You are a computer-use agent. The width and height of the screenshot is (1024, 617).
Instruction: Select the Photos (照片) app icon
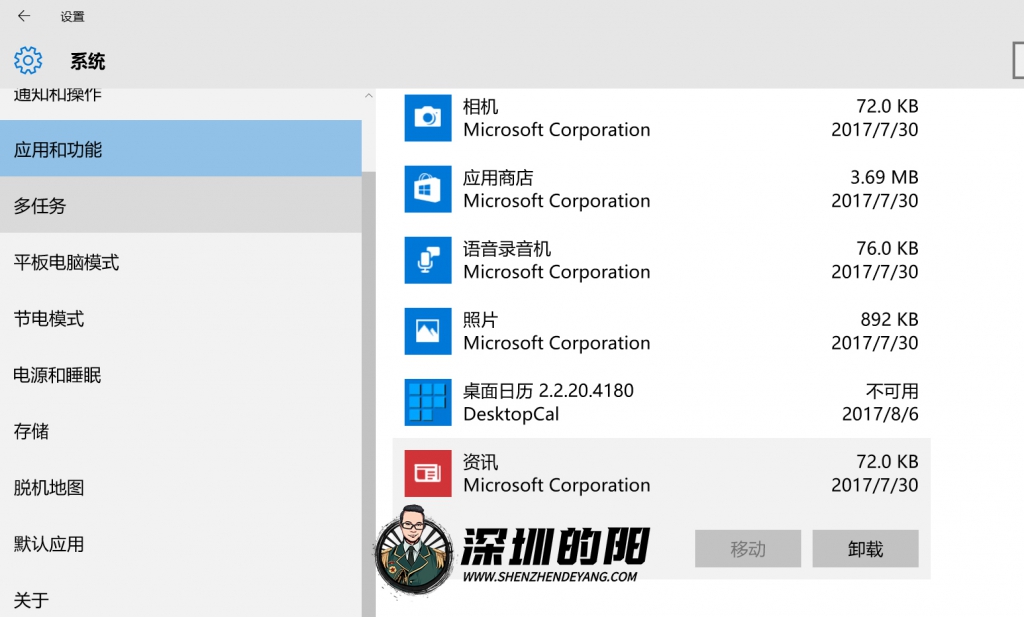[428, 332]
